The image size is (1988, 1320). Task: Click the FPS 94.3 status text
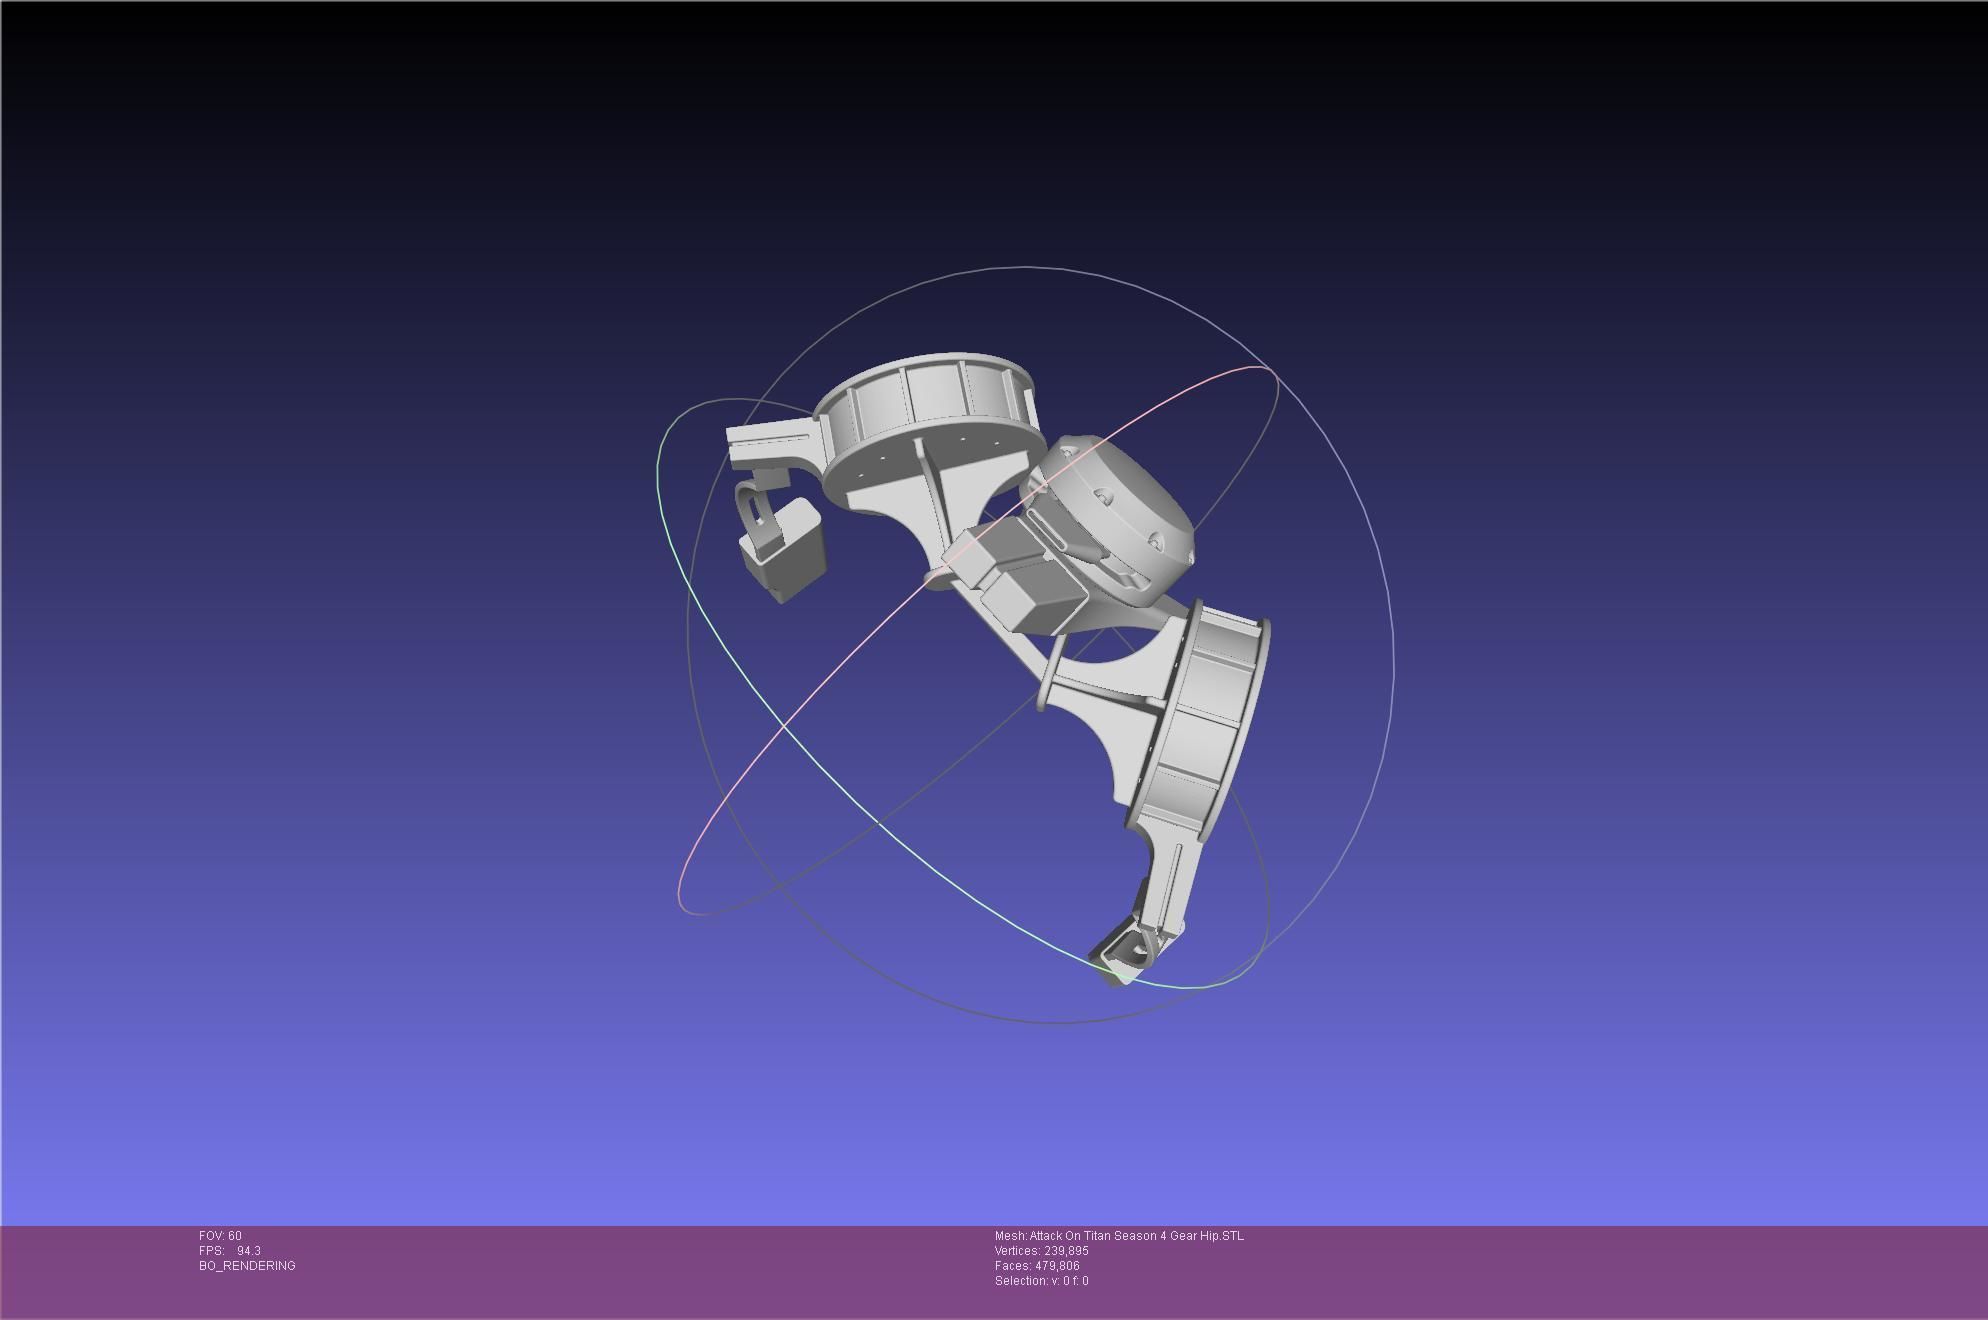[x=229, y=1251]
